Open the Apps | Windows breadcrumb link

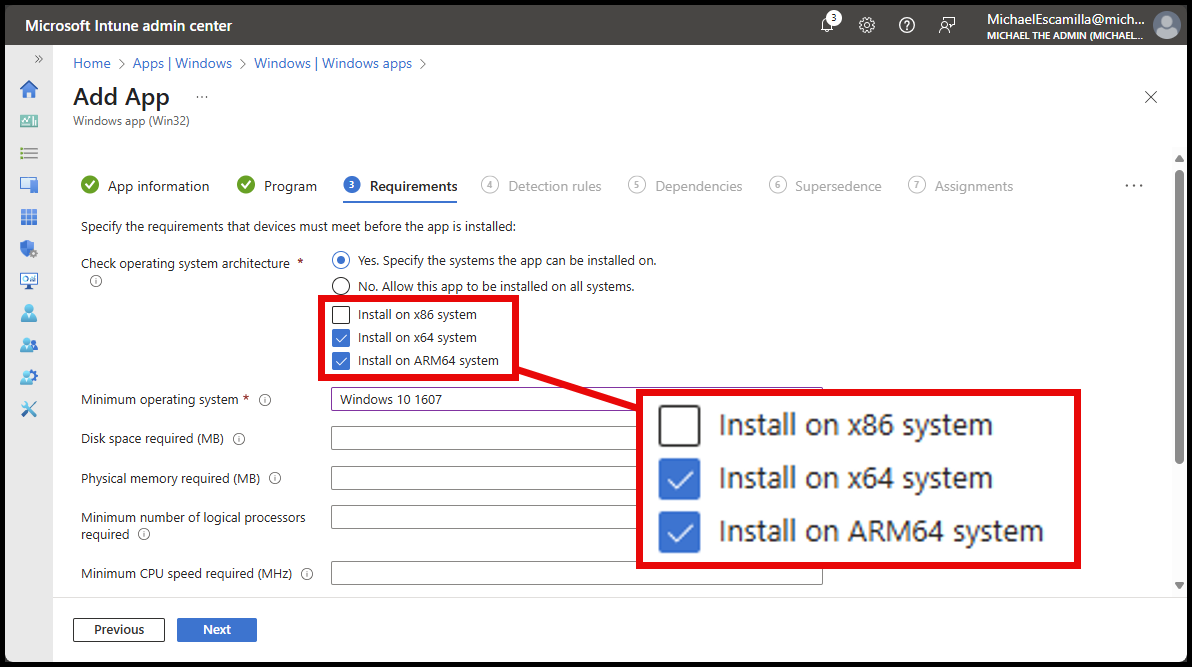(182, 62)
